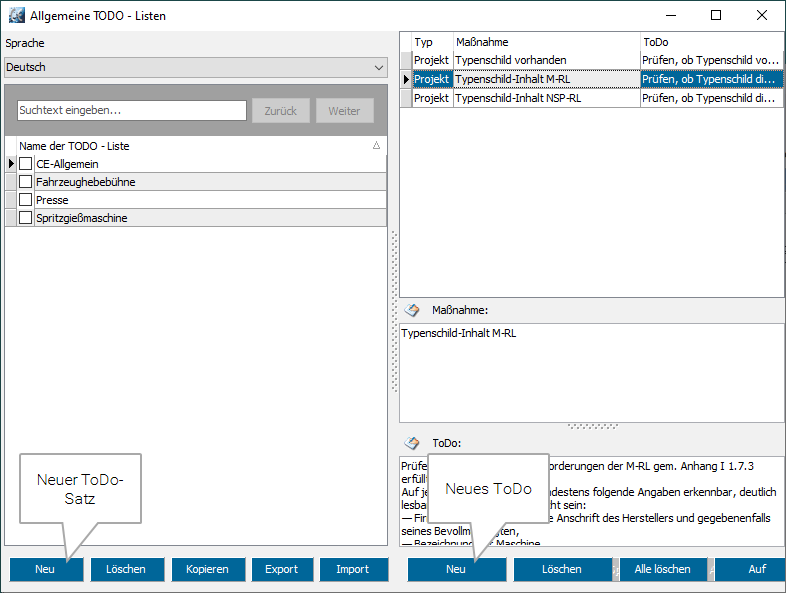
Task: Check the Presse list checkbox
Action: (26, 200)
